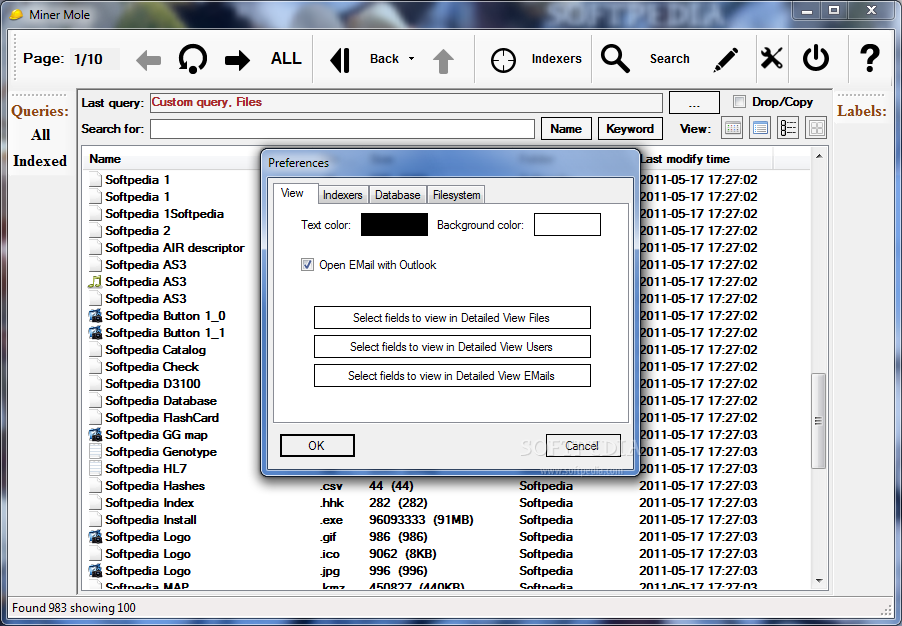Select the Softpedia Hashes file
Screen dimensions: 902x626
155,486
